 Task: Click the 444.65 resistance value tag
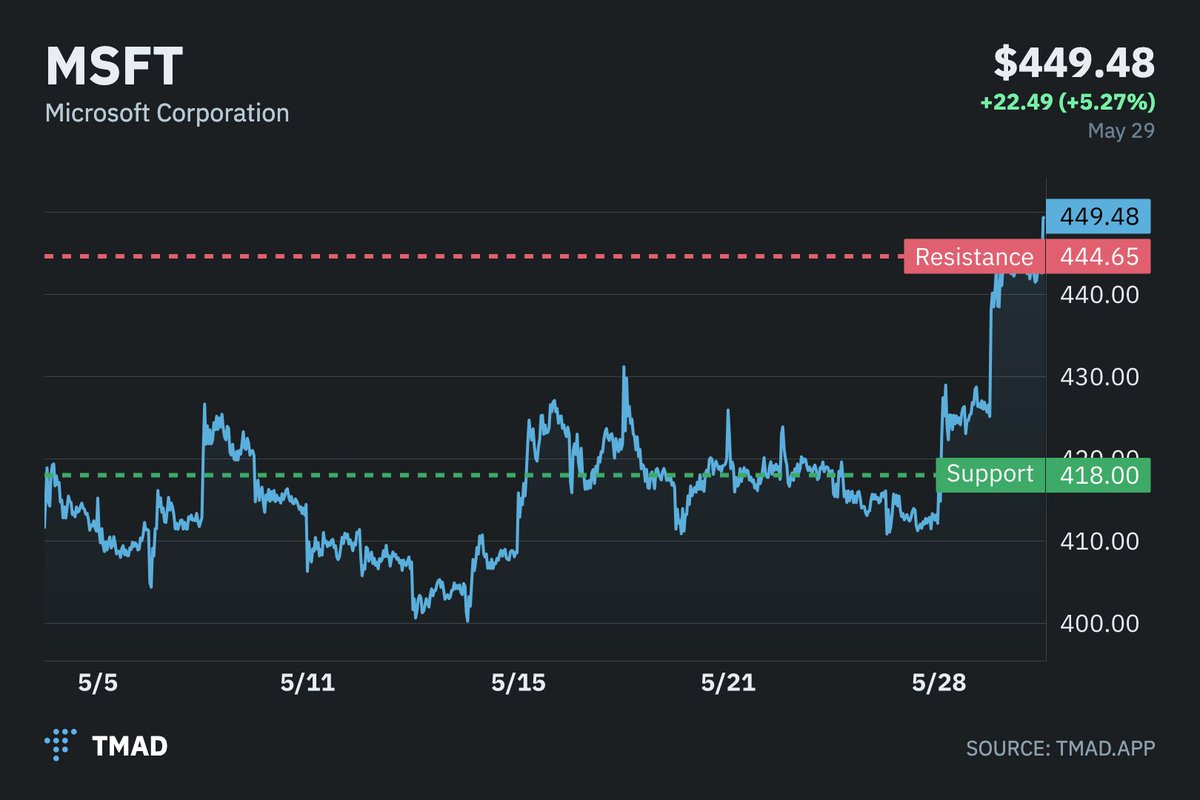1098,257
